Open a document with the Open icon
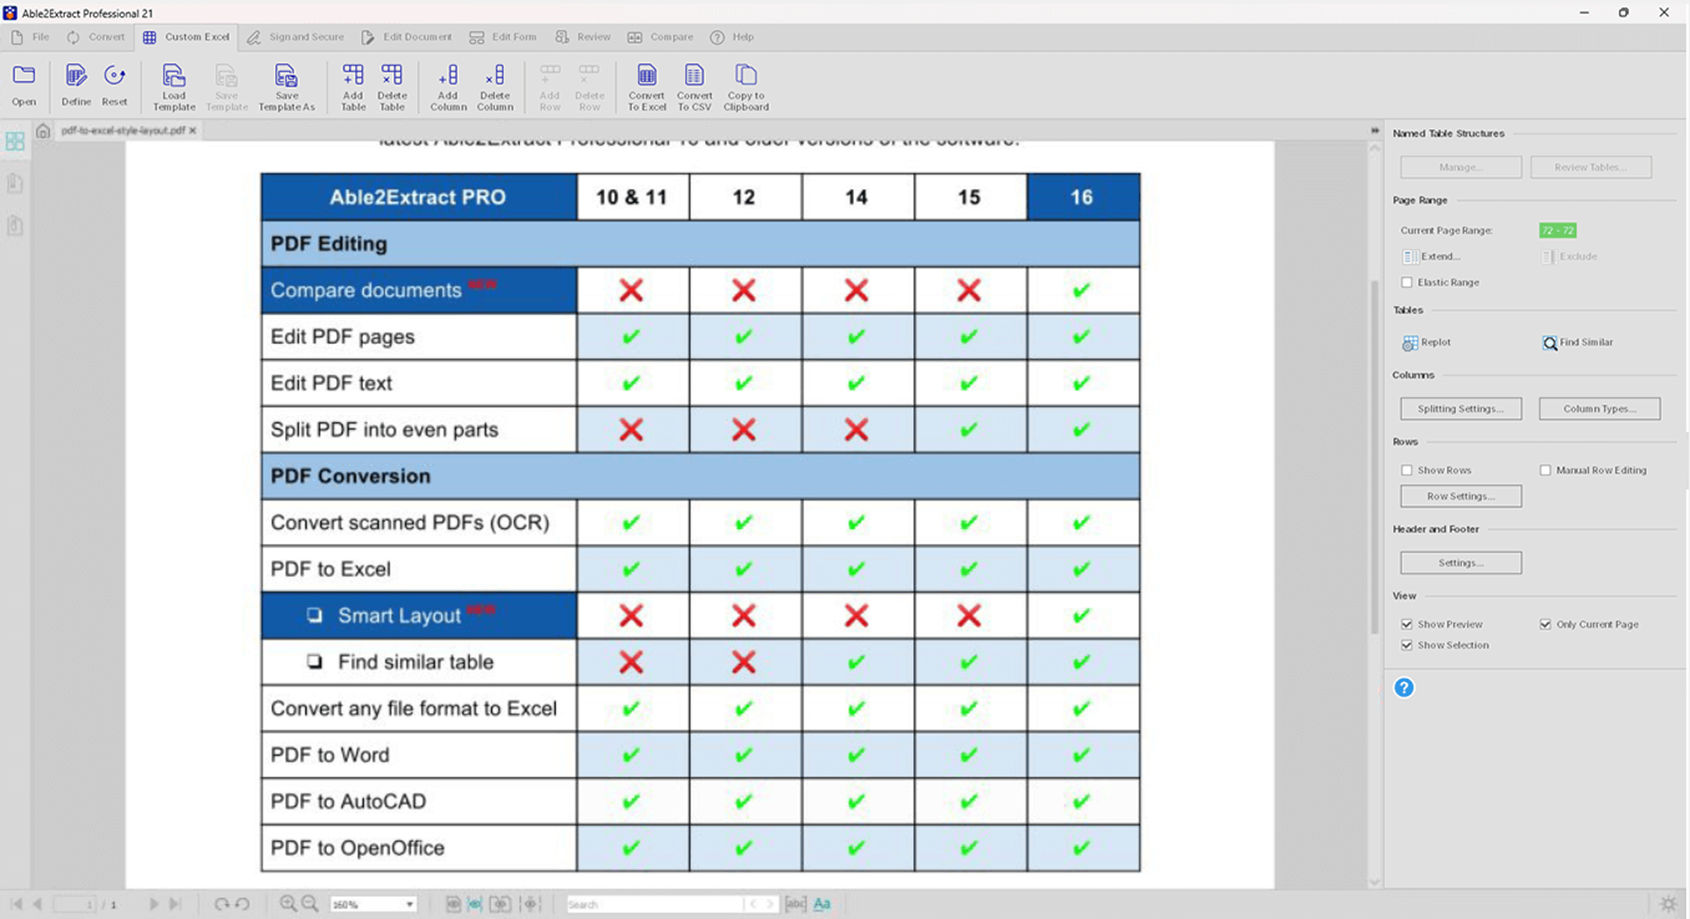 point(23,85)
